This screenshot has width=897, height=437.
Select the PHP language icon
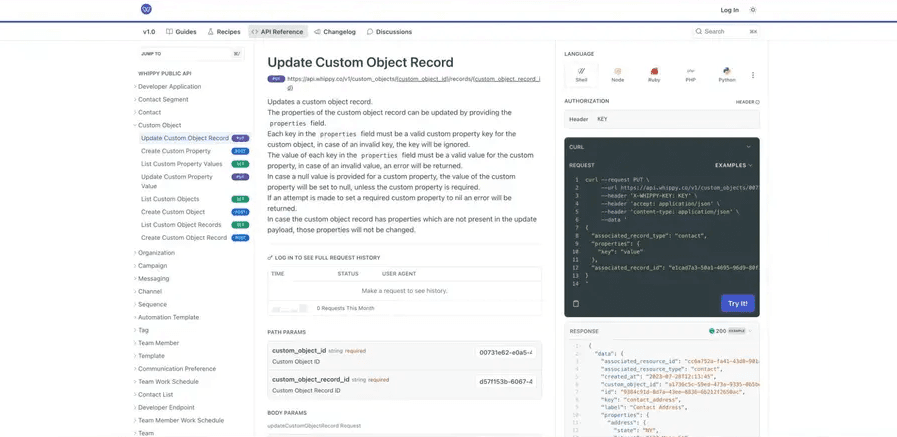coord(690,75)
